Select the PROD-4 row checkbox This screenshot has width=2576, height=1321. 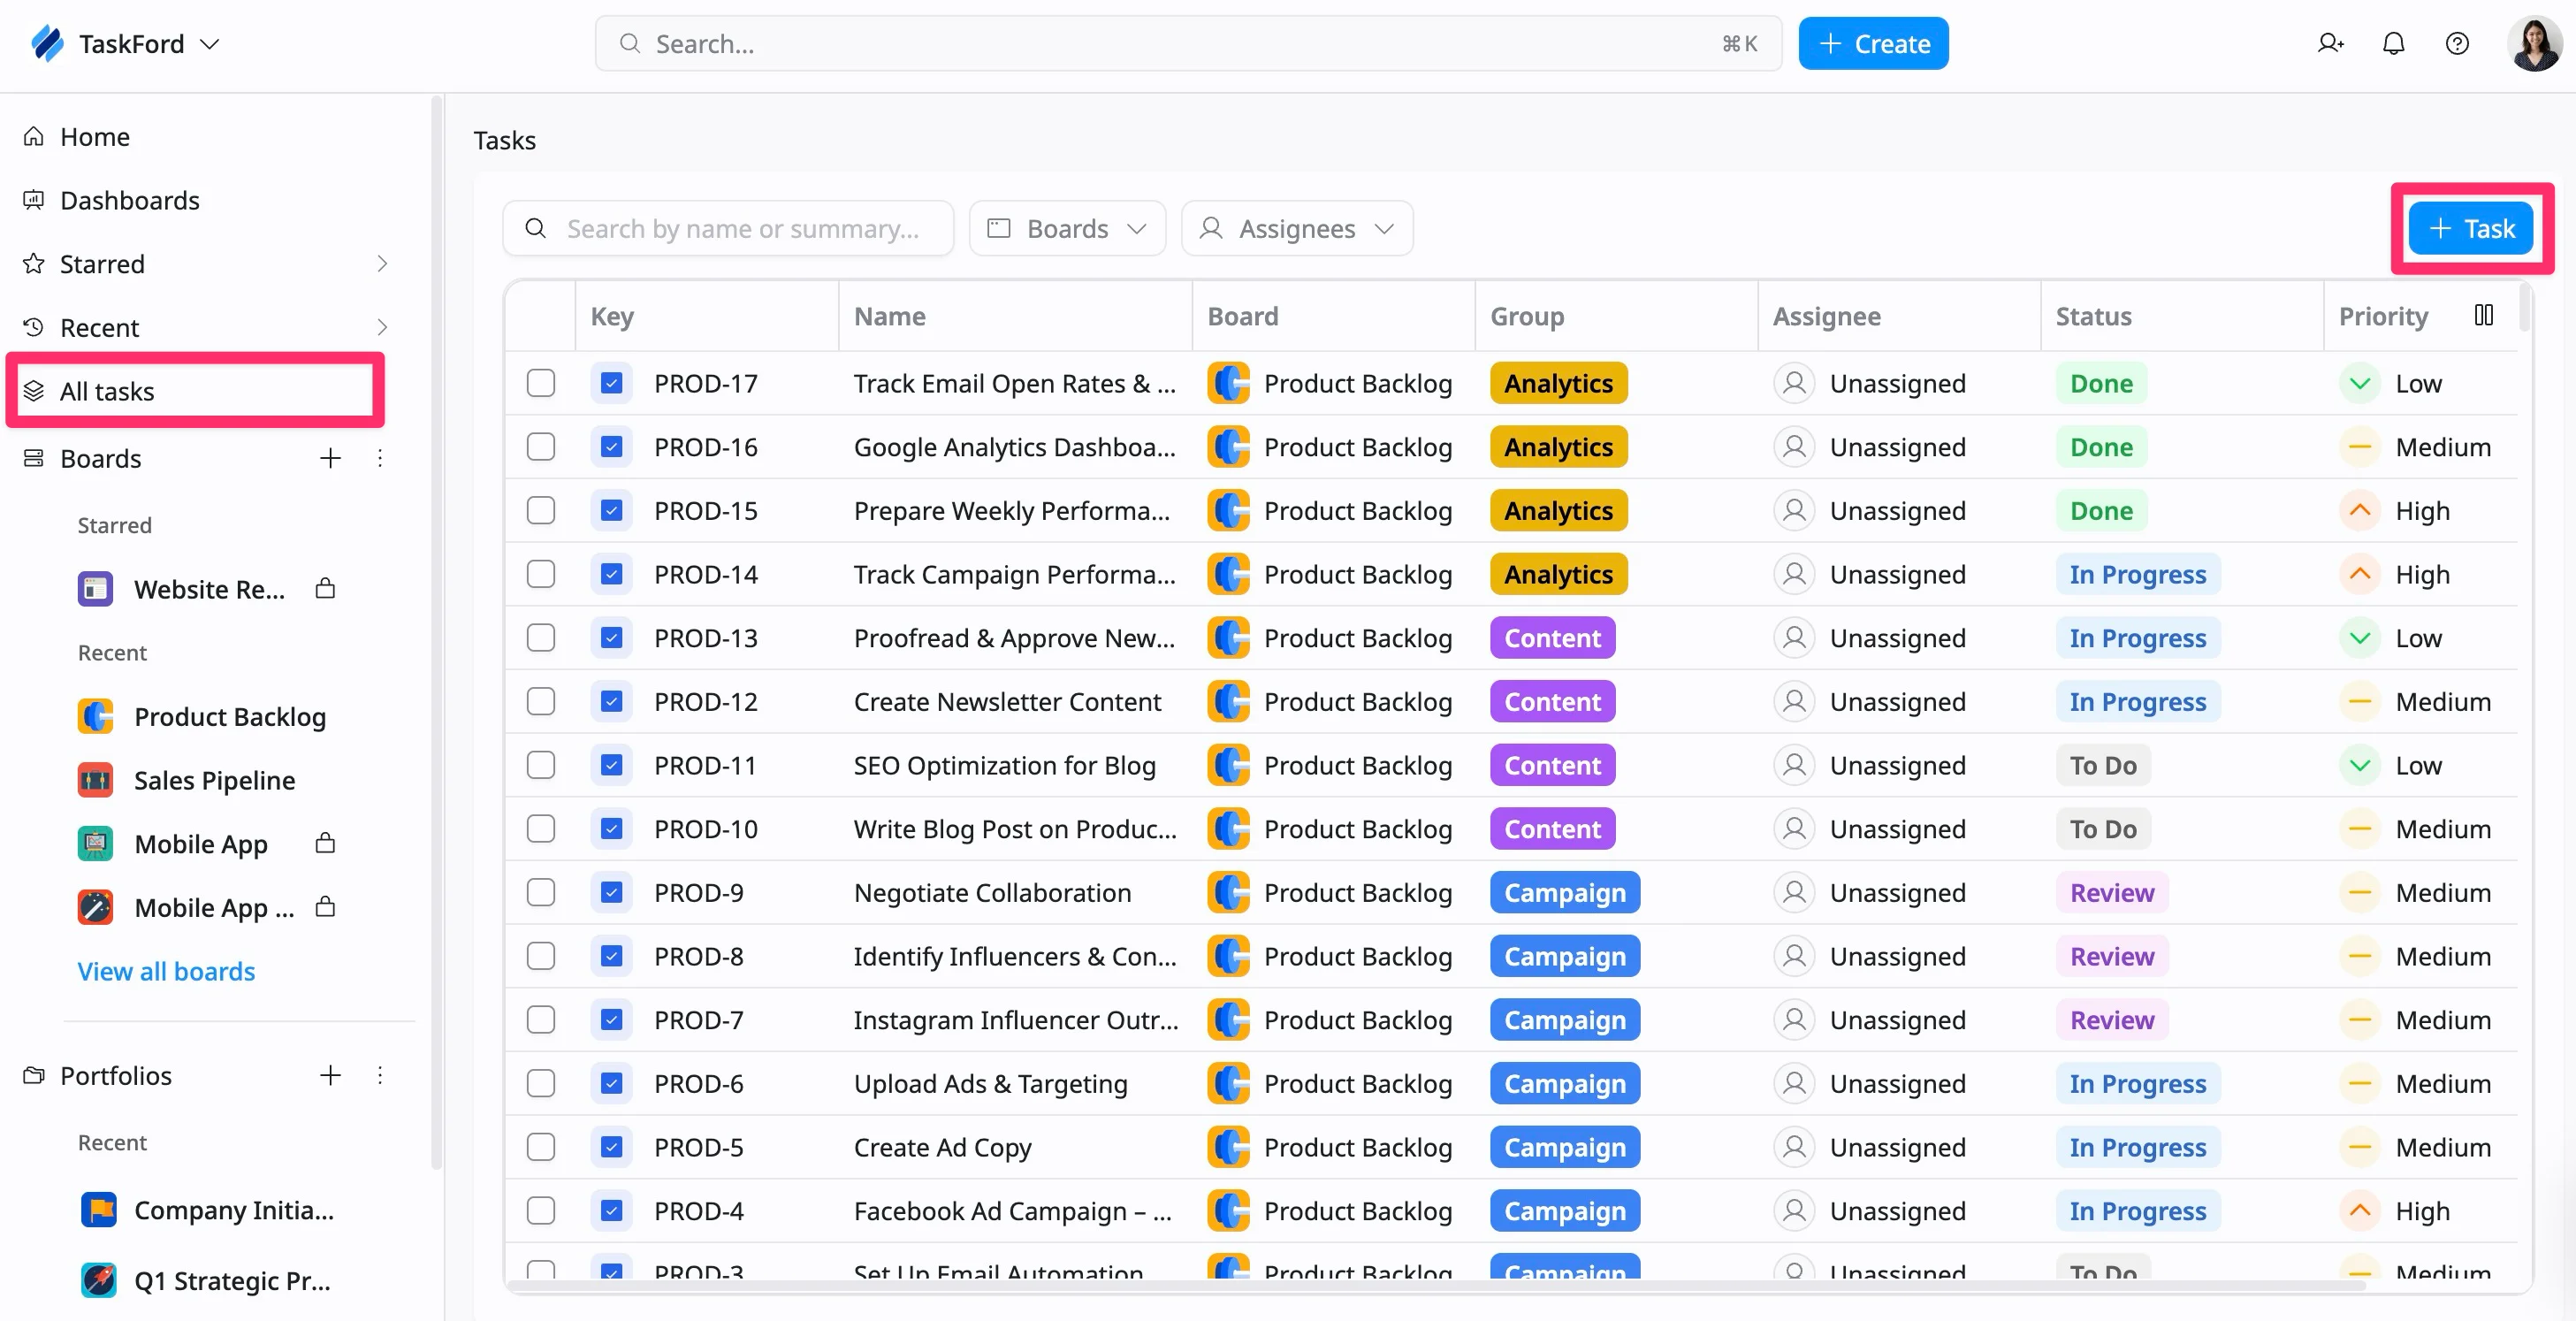[541, 1211]
